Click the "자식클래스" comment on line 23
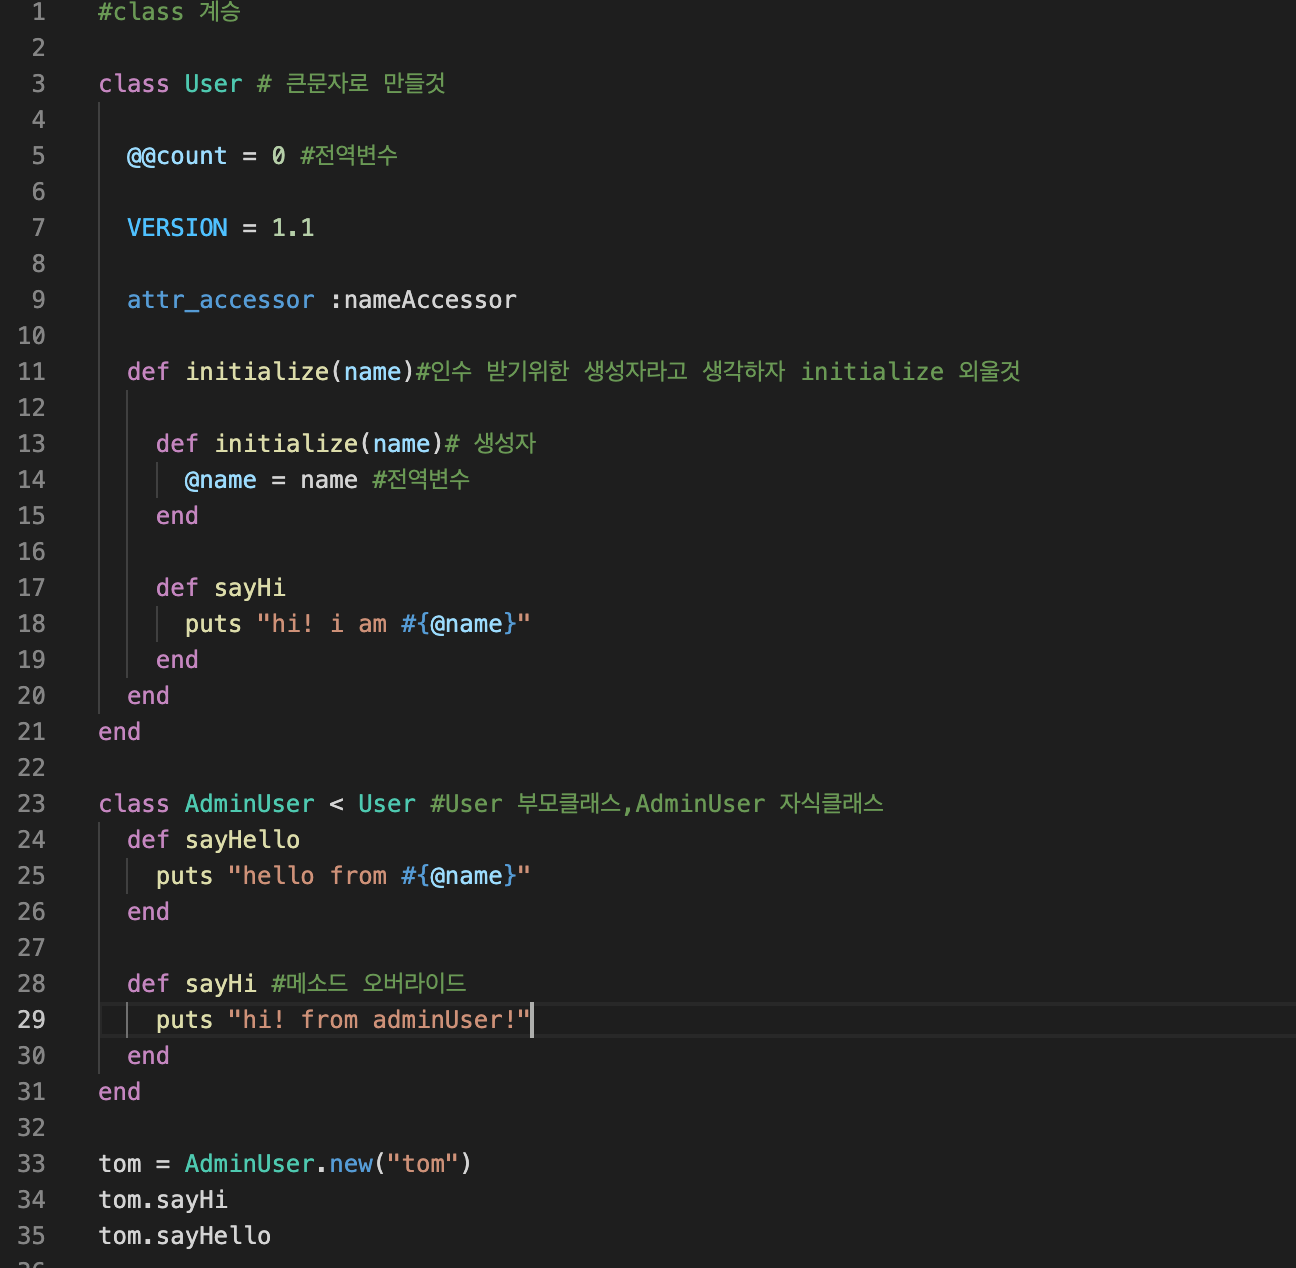The height and width of the screenshot is (1268, 1296). (831, 804)
